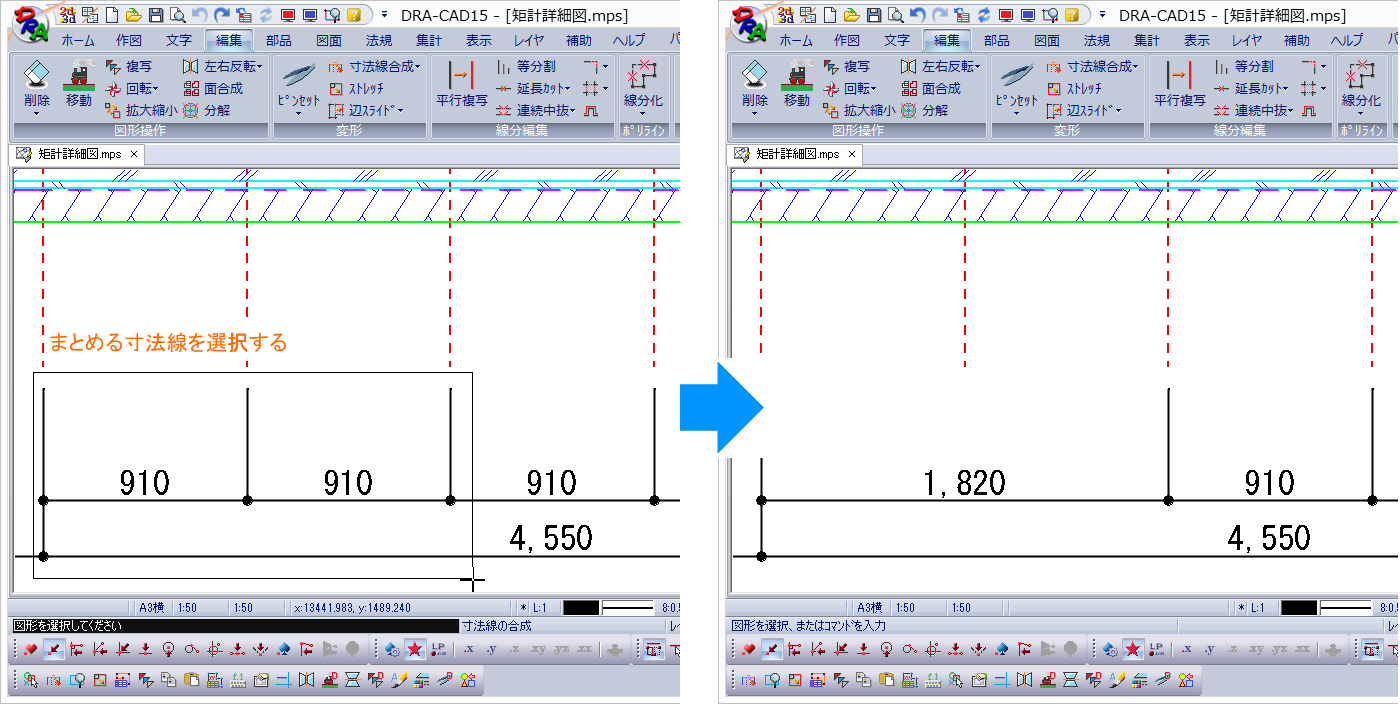Screen dimensions: 1400x704
Task: Open the 作図 ribbon tab in left window
Action: [x=129, y=40]
